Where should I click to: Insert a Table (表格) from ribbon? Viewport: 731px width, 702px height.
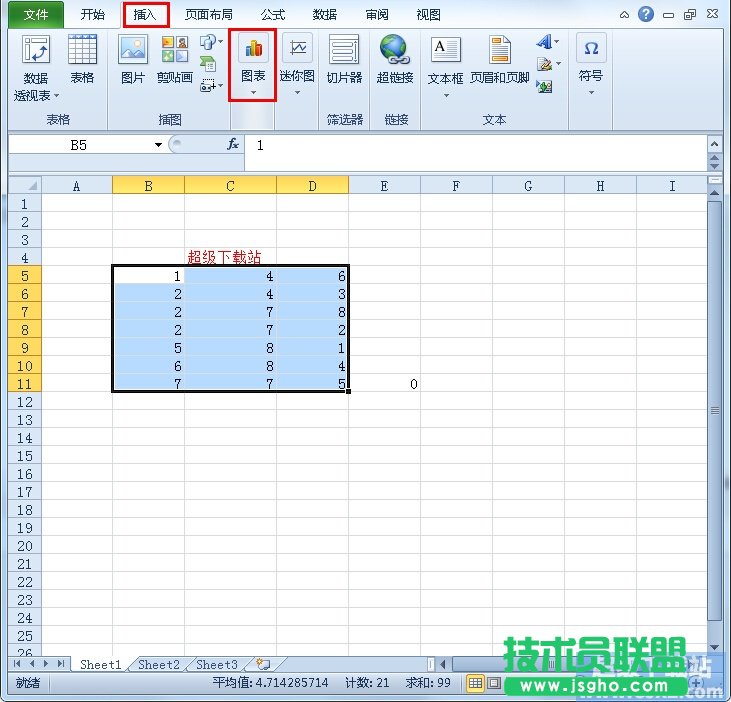(x=82, y=59)
